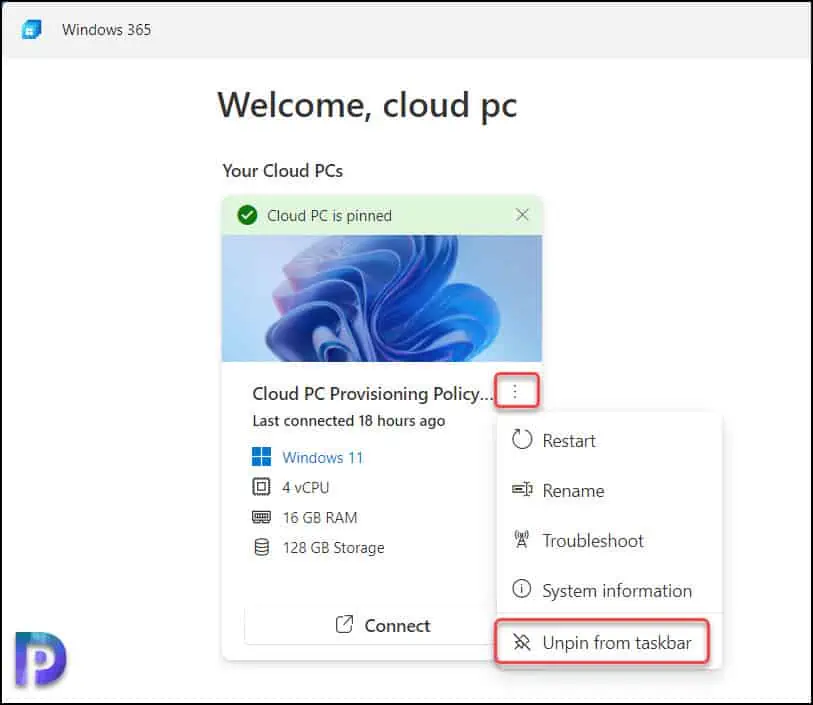
Task: Select Troubleshoot from the menu
Action: click(x=609, y=541)
